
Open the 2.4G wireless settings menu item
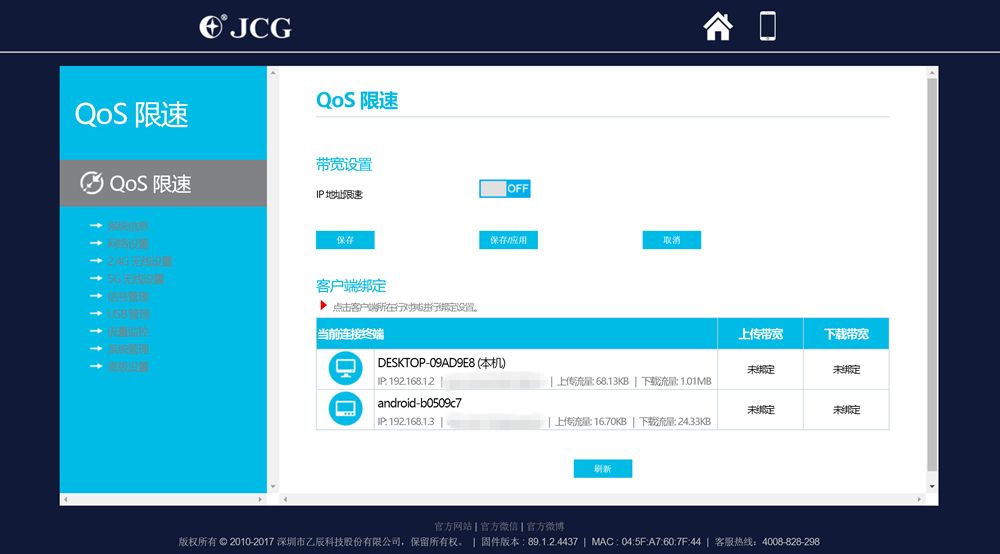pos(139,261)
